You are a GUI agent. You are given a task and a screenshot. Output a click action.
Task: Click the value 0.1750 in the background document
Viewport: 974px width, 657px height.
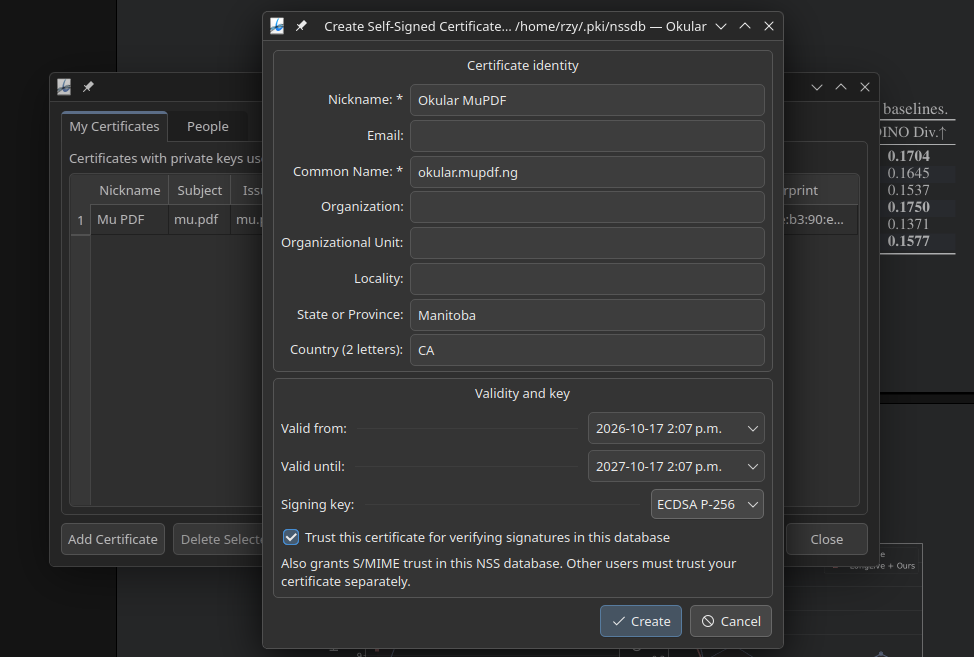point(908,207)
